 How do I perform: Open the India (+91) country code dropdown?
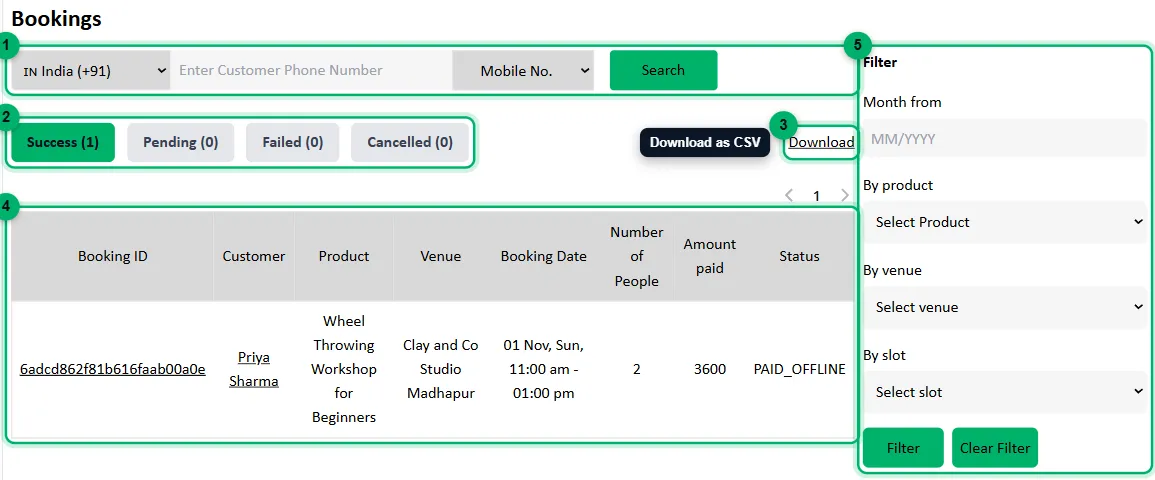tap(91, 71)
